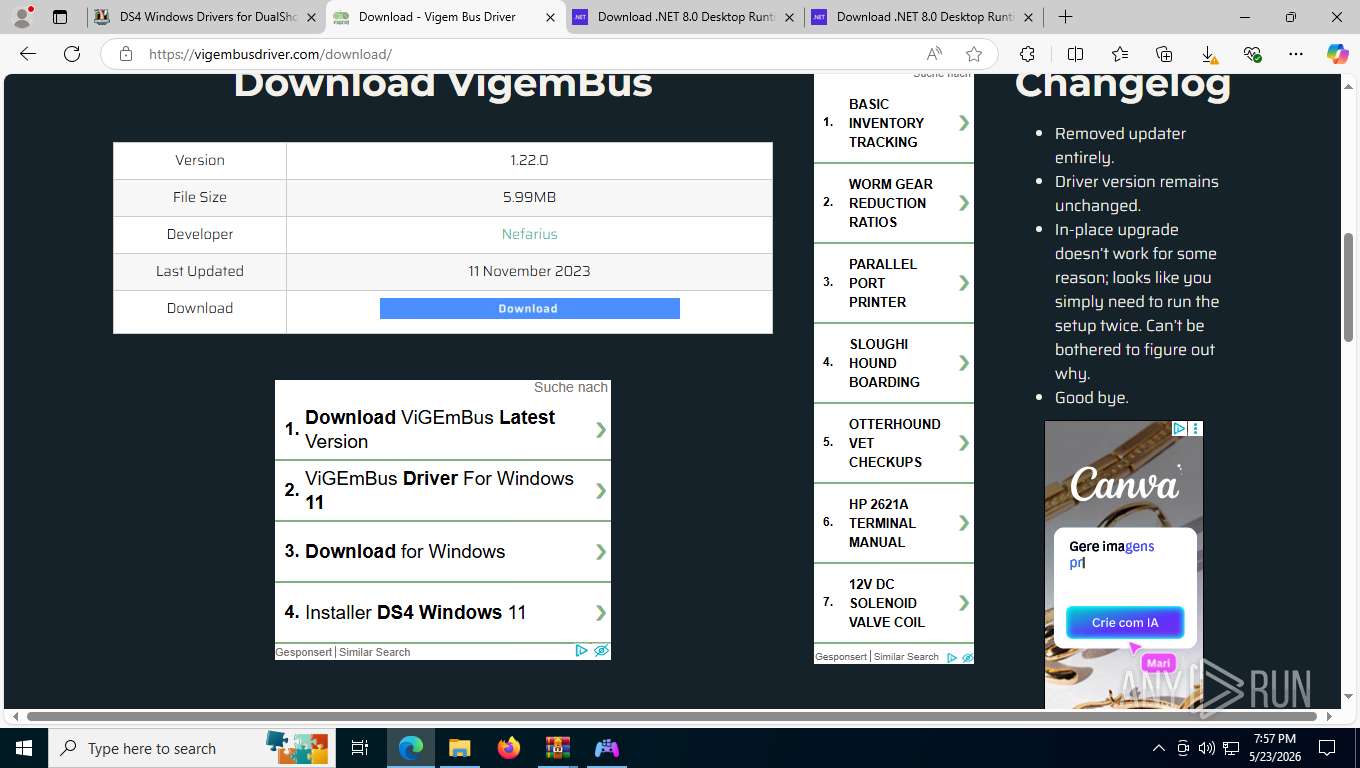View site information lock icon
This screenshot has width=1360, height=768.
tap(126, 54)
